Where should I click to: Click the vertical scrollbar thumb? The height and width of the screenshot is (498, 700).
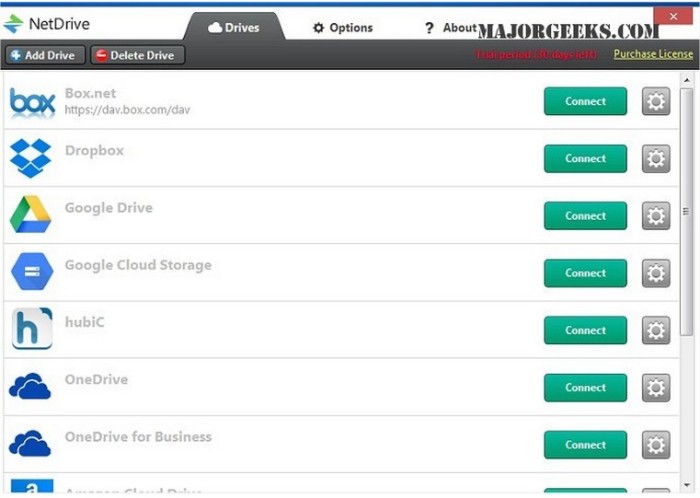tap(687, 212)
